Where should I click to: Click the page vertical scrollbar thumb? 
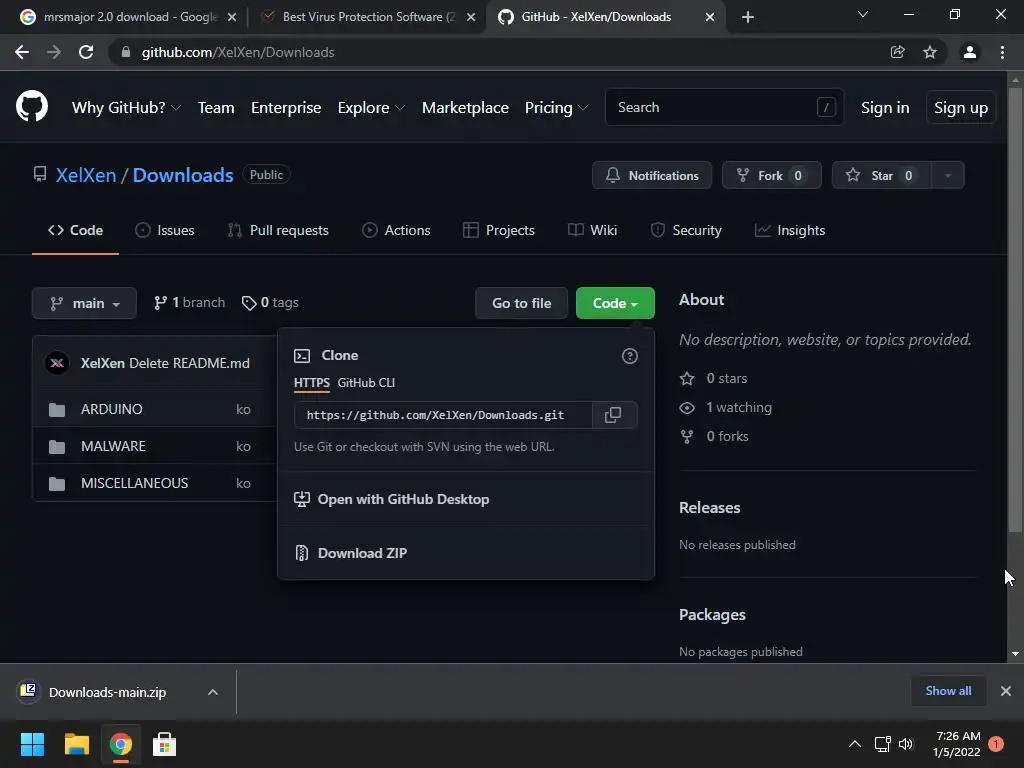(1015, 309)
